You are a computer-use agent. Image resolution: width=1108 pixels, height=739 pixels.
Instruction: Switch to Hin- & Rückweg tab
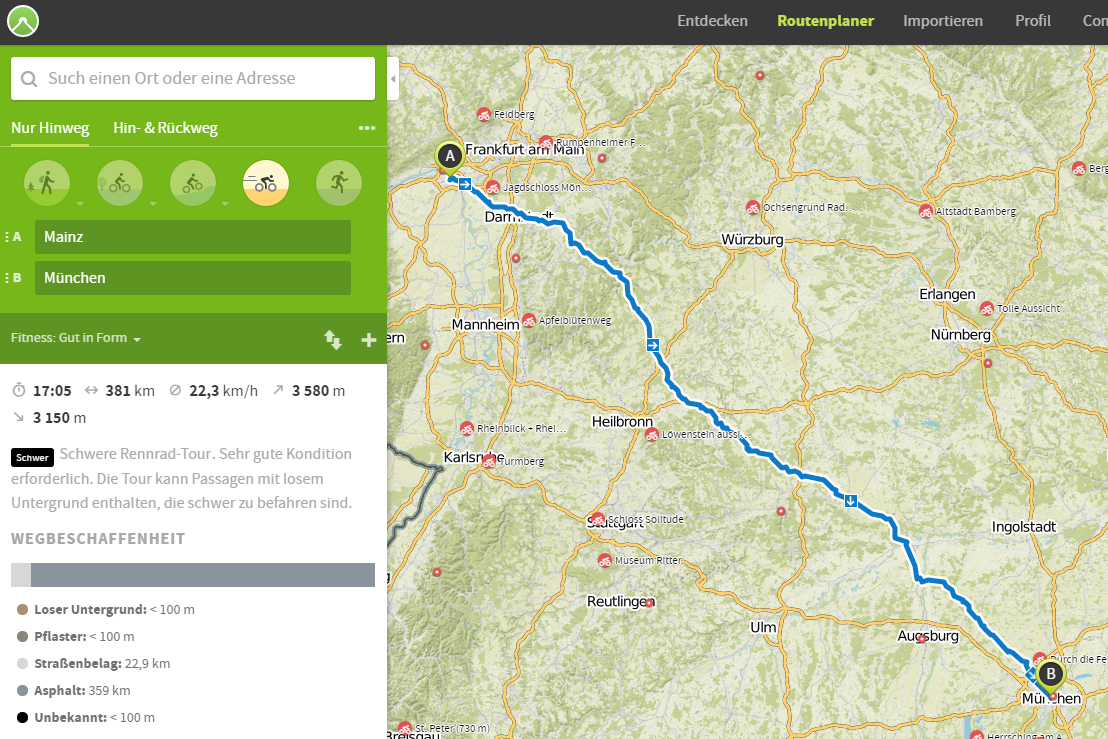tap(165, 128)
